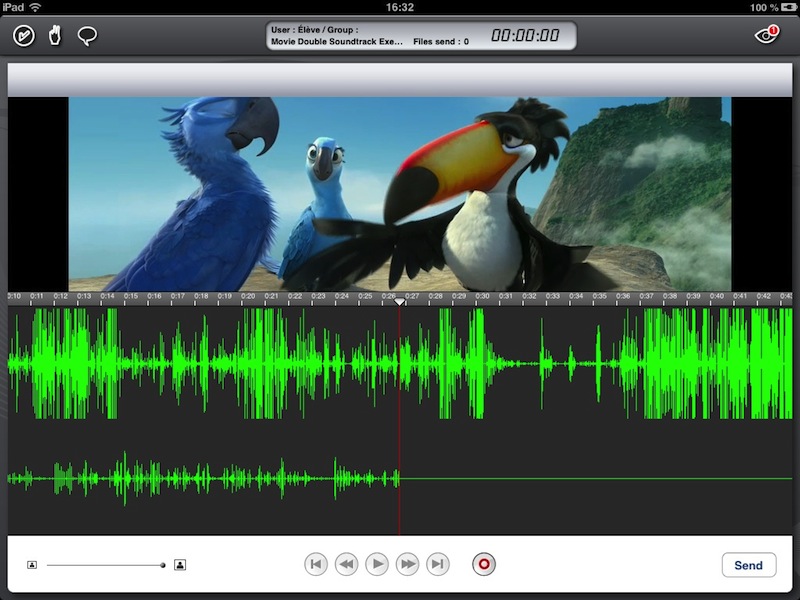Click the large picture icon right of slider
Viewport: 800px width, 600px height.
[180, 565]
